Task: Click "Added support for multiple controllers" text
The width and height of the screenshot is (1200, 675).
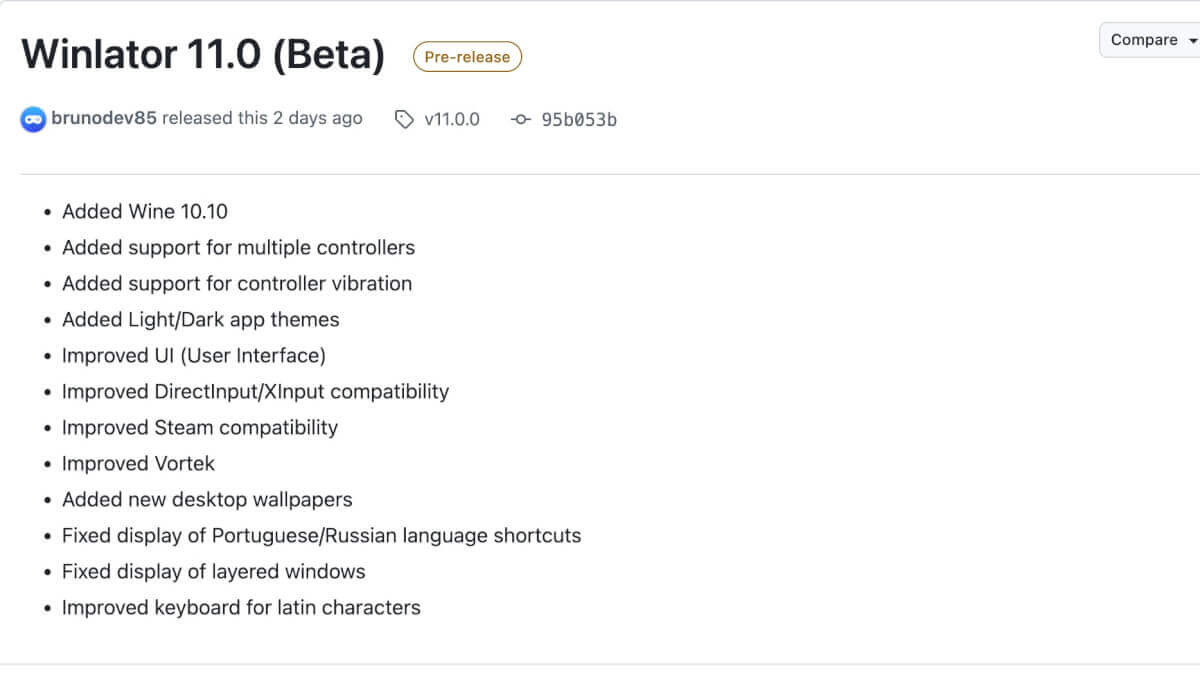Action: [238, 247]
